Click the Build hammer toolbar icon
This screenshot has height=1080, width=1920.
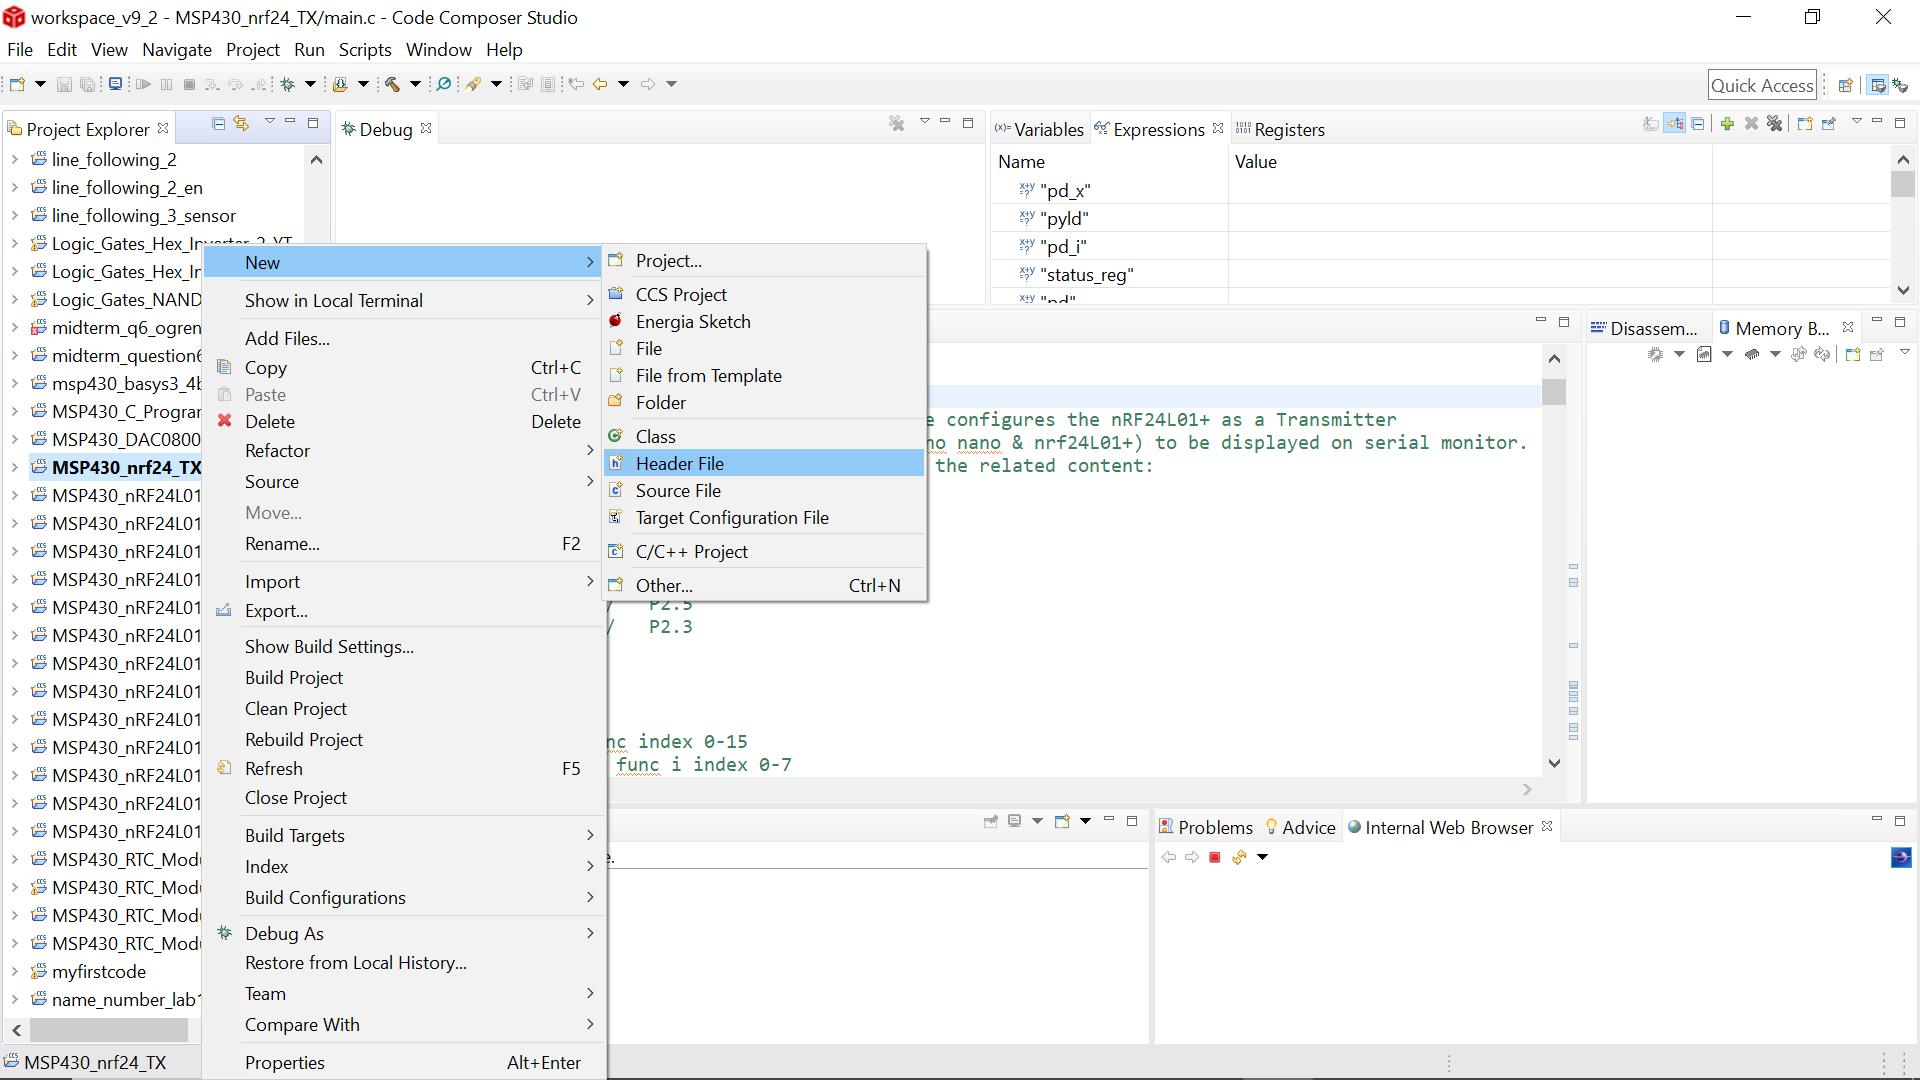393,84
